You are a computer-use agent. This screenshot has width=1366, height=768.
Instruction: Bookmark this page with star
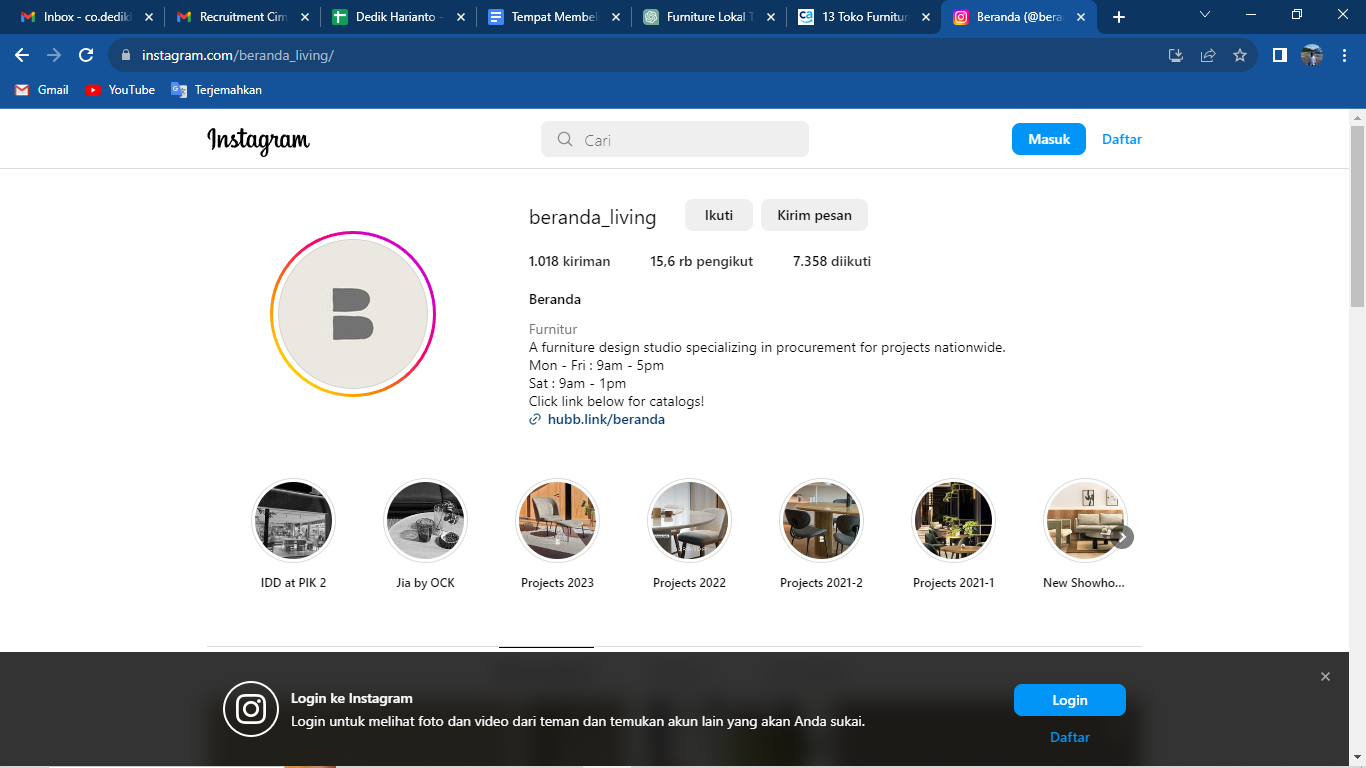pos(1240,55)
